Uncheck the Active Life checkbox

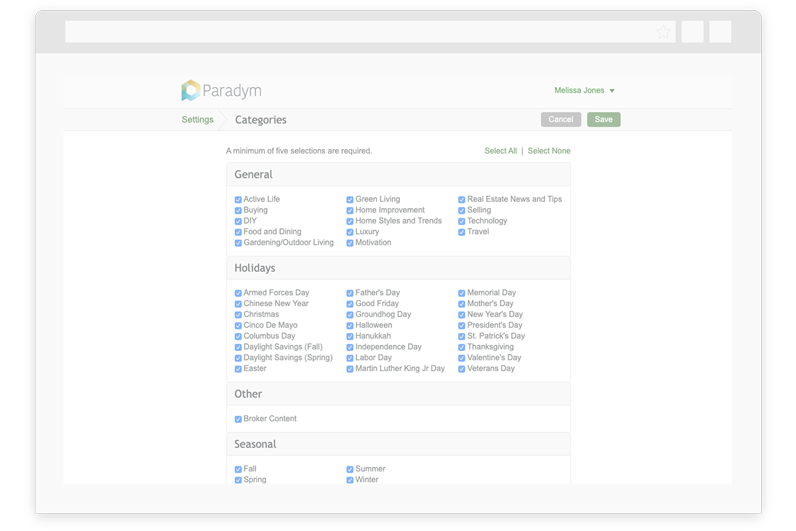(x=238, y=200)
